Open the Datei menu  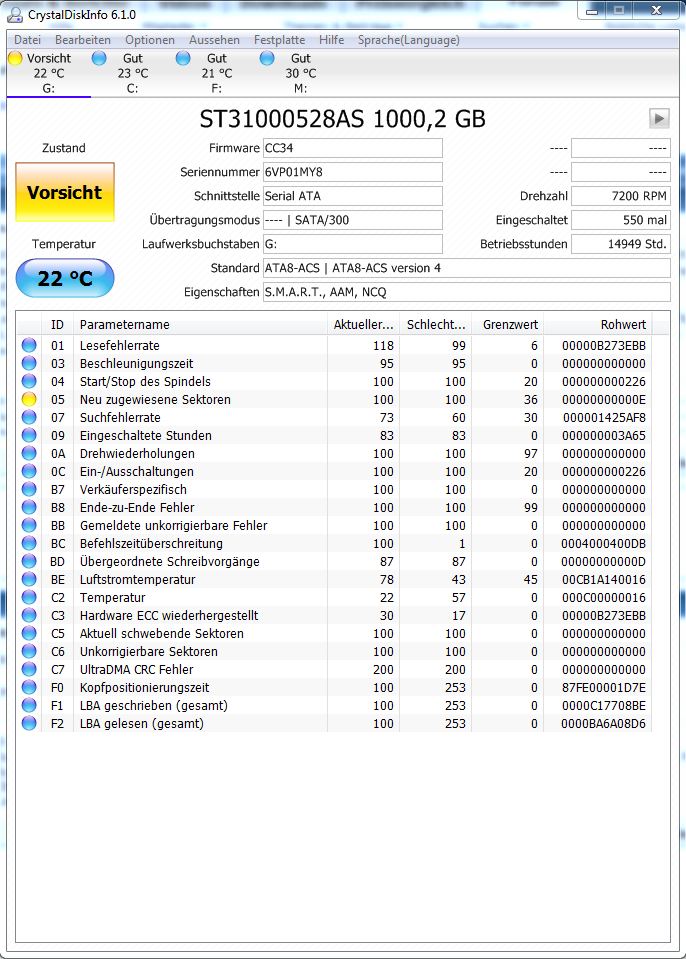click(28, 40)
